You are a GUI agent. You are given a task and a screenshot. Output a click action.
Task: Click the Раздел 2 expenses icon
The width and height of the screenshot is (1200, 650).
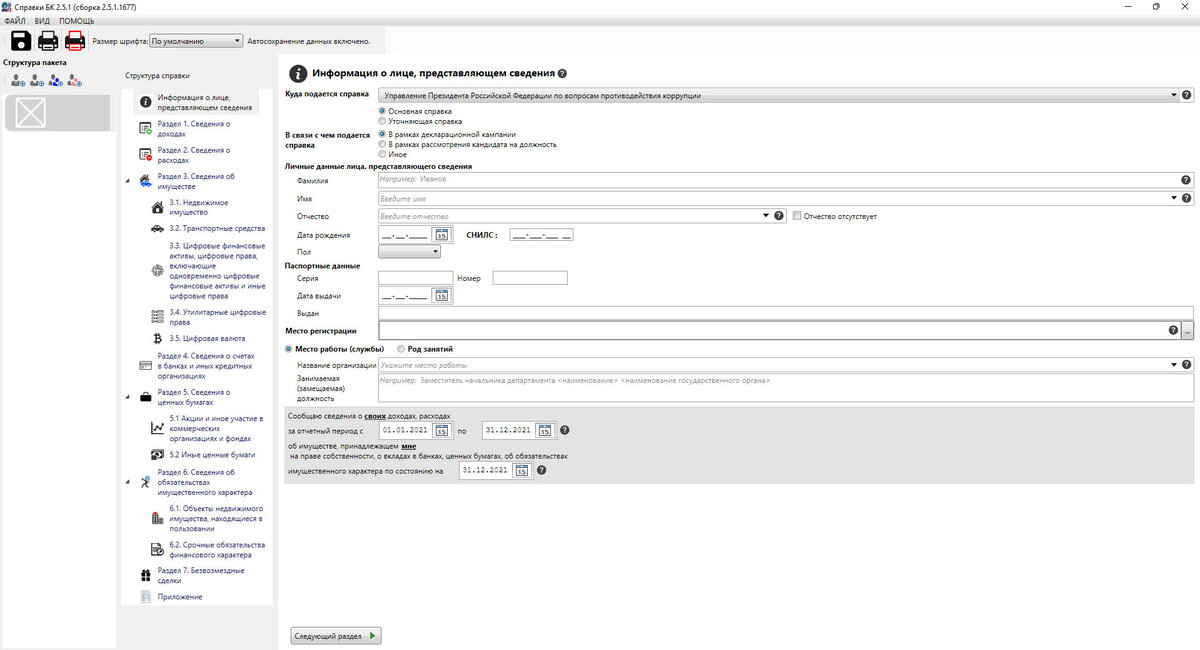tap(146, 155)
